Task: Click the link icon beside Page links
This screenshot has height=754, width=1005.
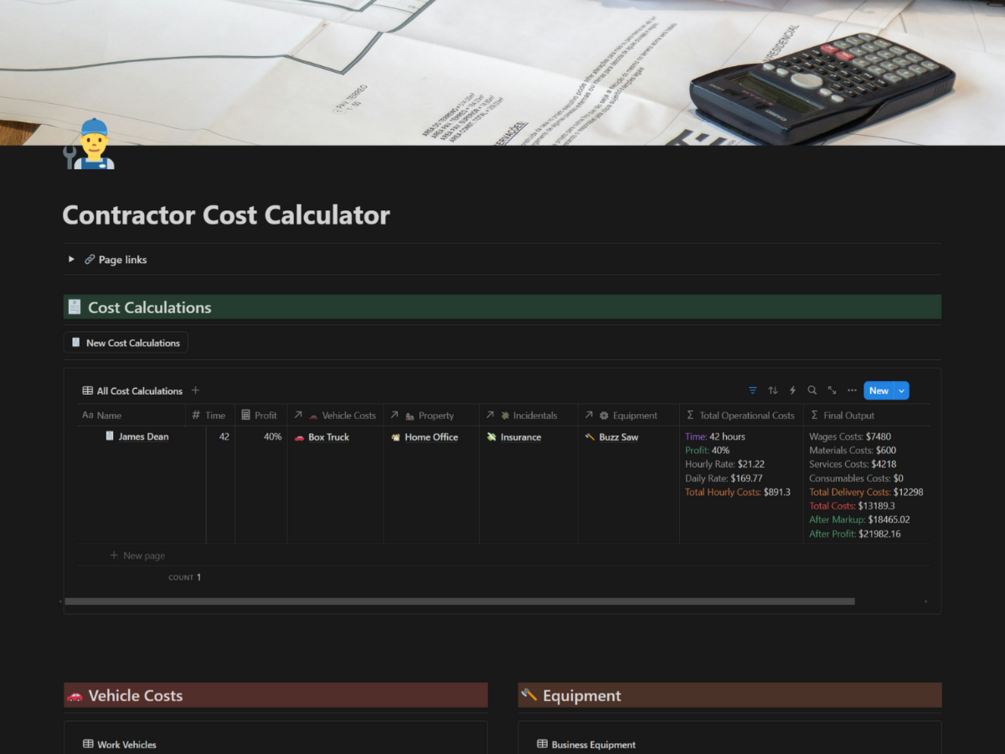Action: click(90, 259)
